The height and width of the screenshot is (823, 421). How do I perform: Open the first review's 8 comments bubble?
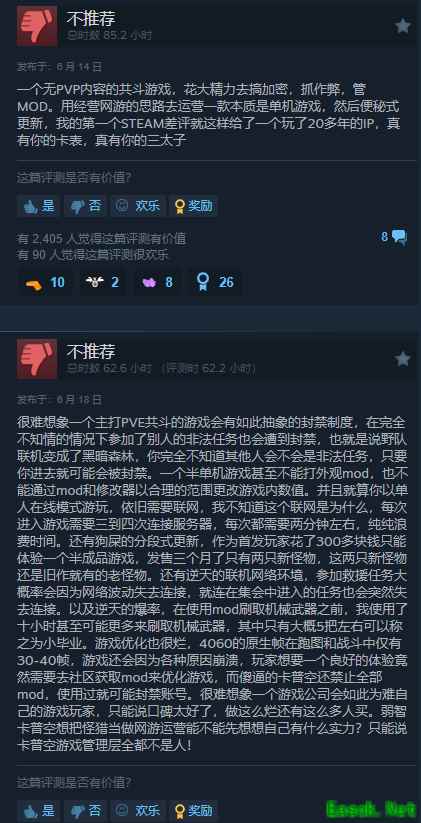tap(394, 237)
